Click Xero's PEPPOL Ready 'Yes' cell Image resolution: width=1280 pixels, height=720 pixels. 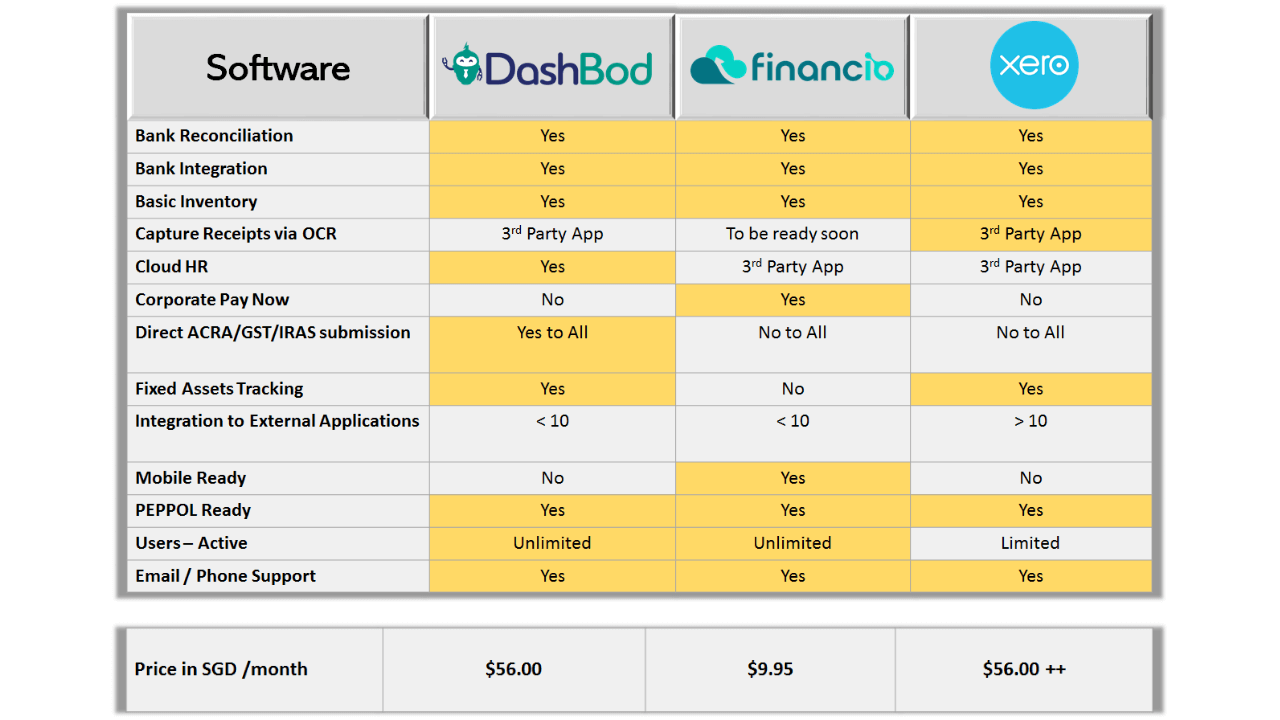(1031, 510)
